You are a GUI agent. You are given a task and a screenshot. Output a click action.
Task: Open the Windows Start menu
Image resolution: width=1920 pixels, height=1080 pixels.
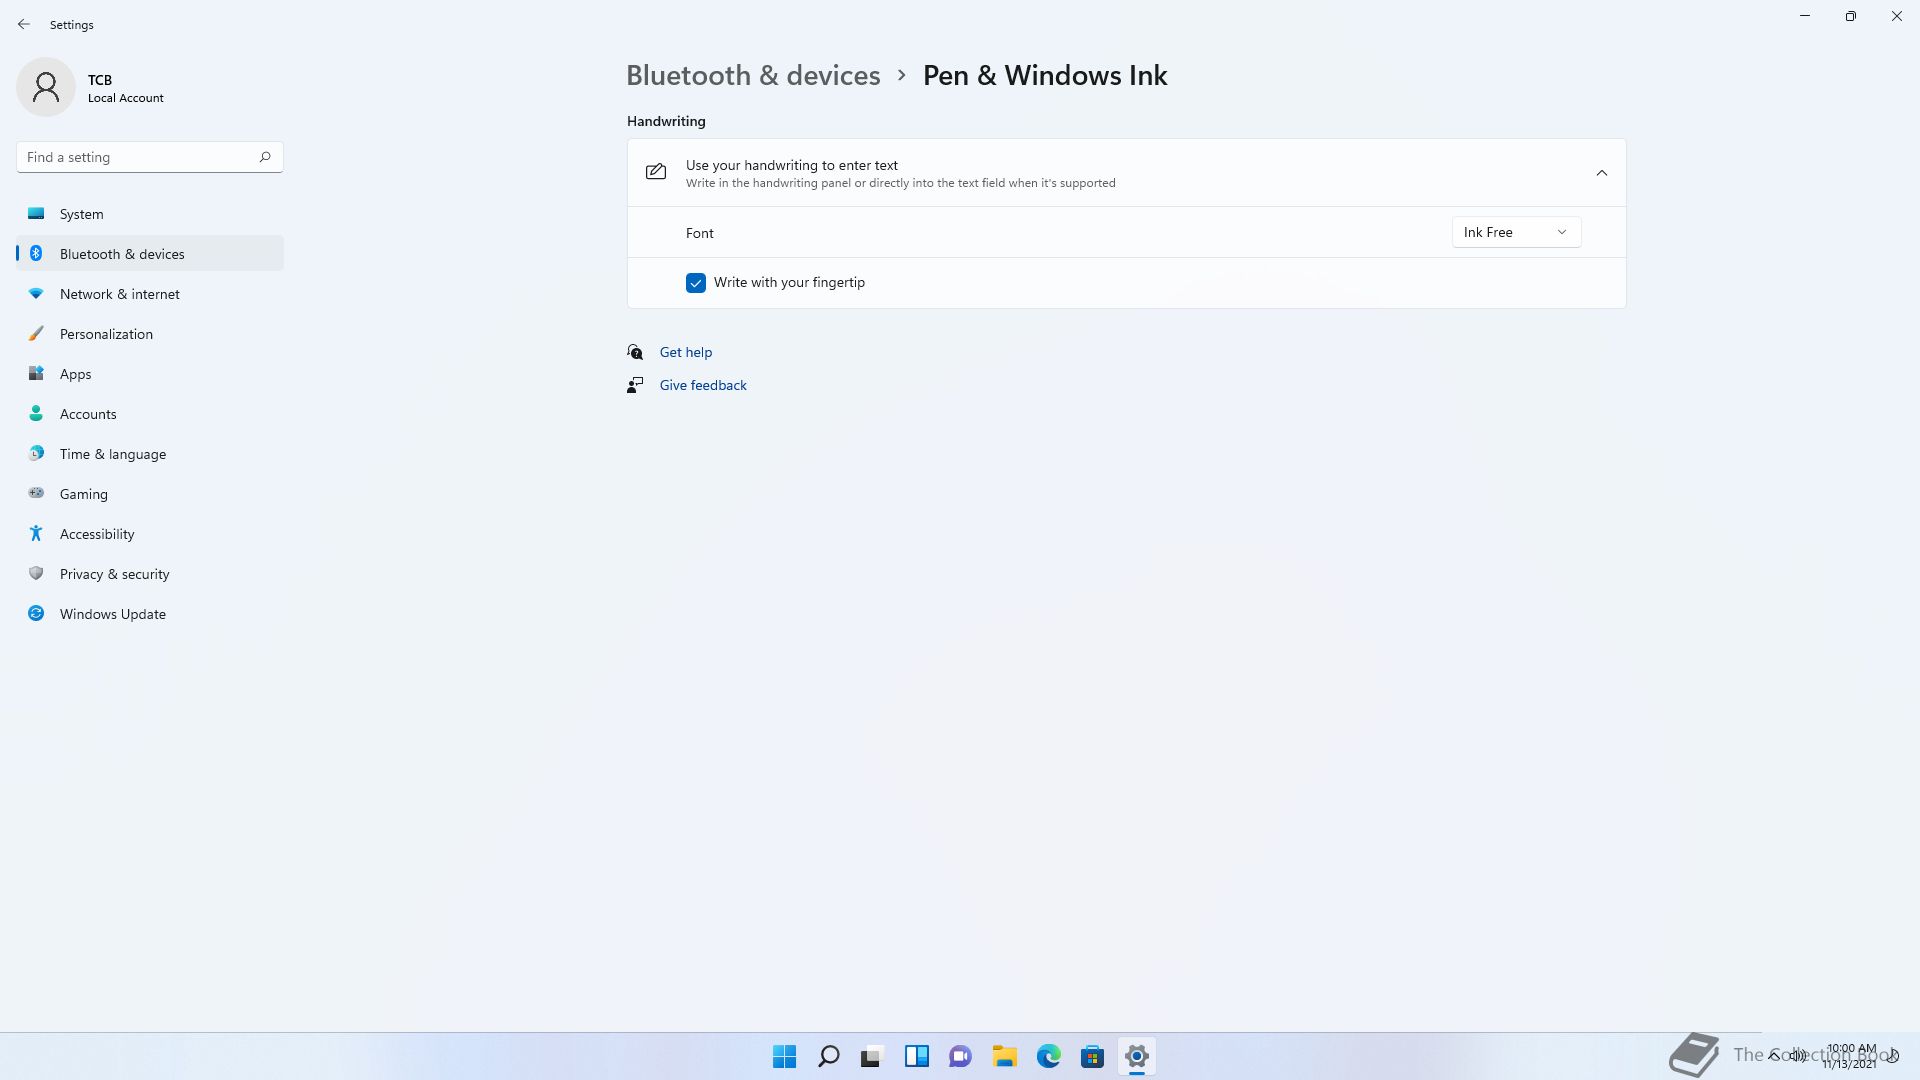tap(785, 1056)
